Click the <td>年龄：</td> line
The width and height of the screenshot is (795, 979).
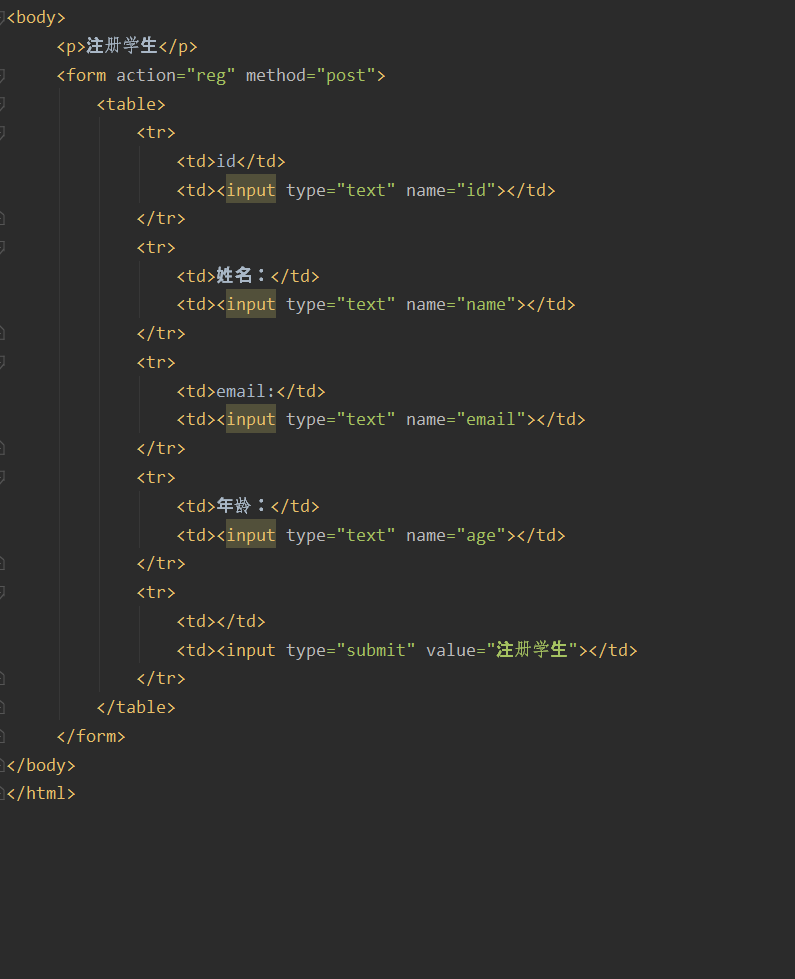click(x=247, y=506)
